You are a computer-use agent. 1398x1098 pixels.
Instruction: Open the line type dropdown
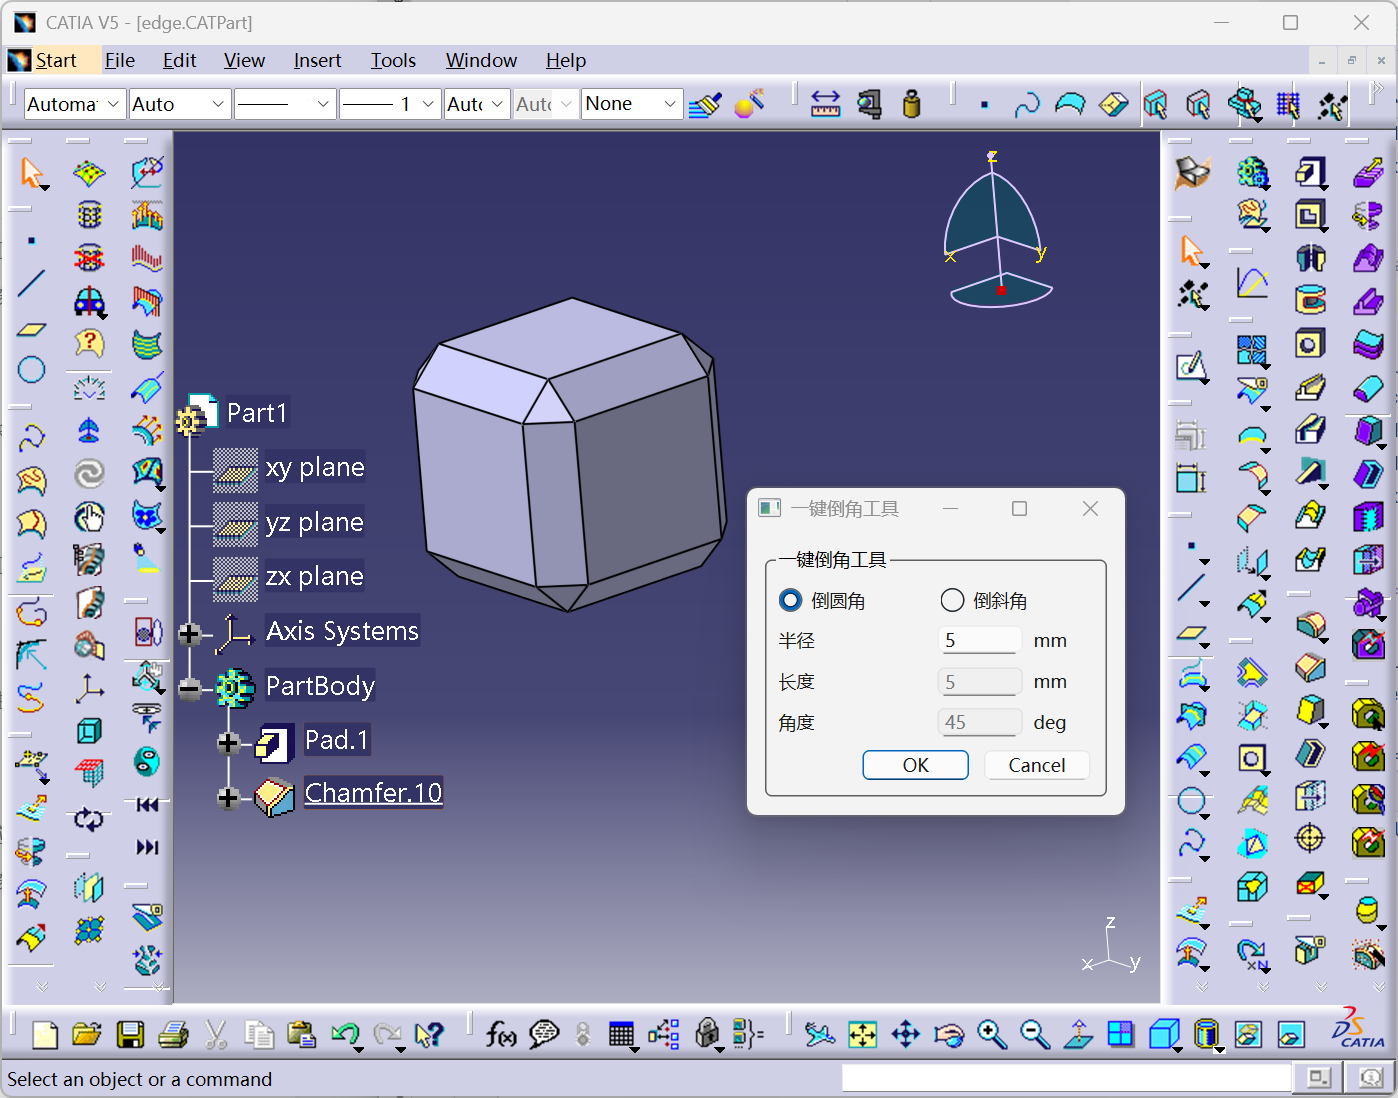point(285,104)
